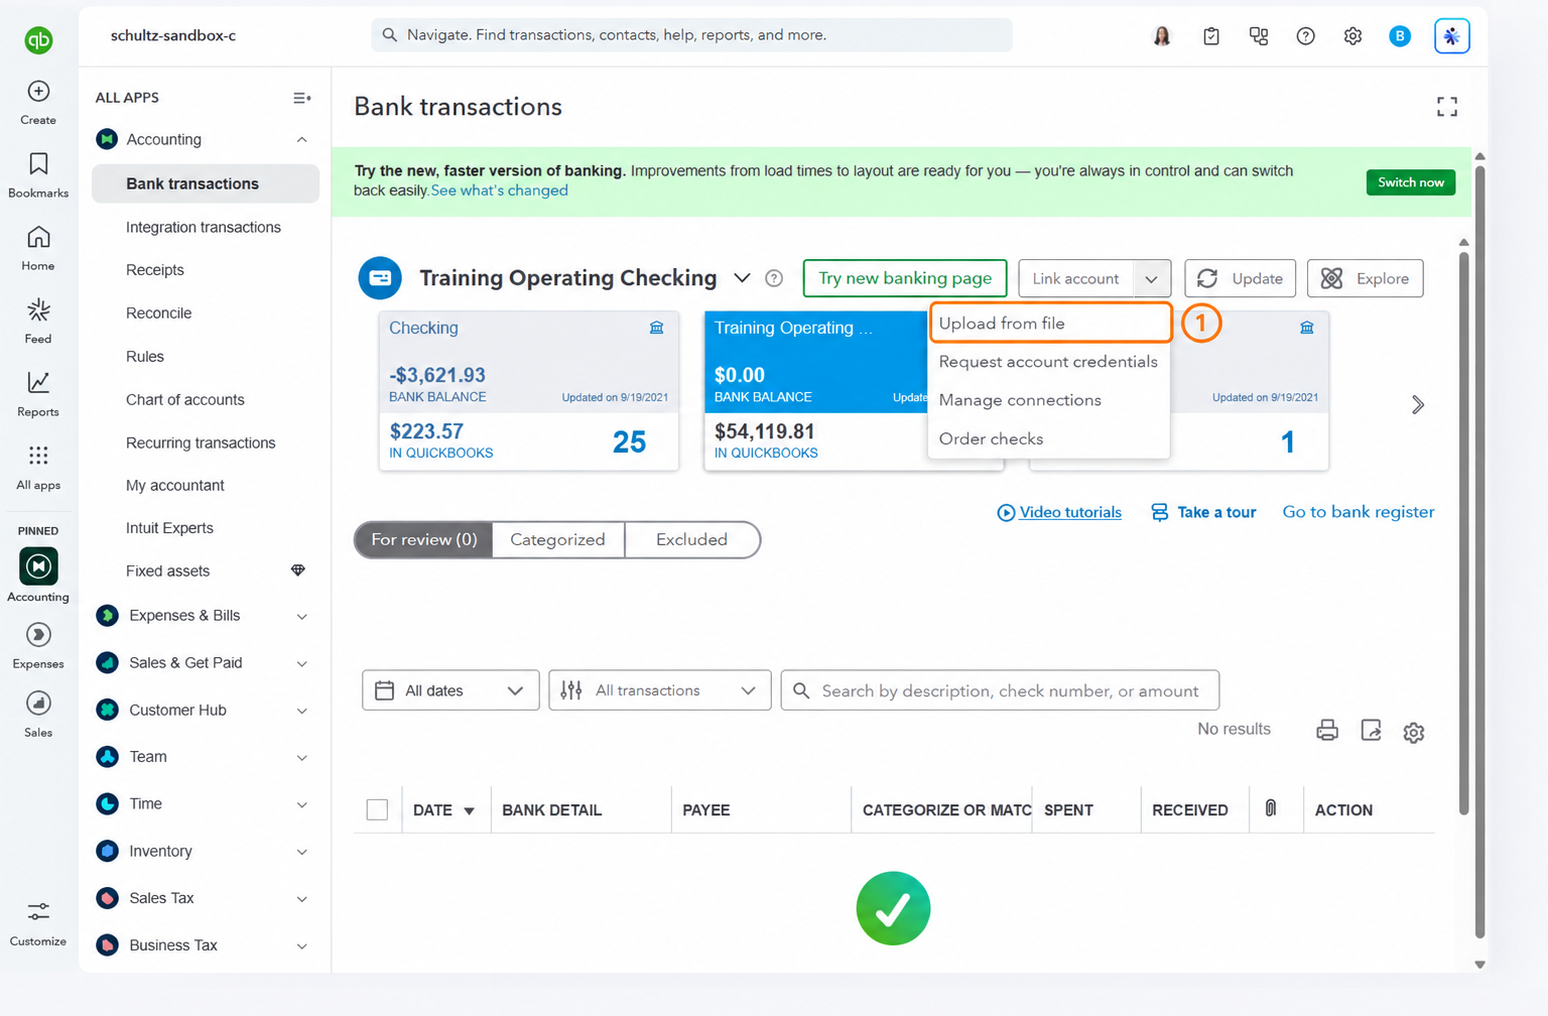Open Reconcile in the Accounting menu
Viewport: 1548px width, 1016px height.
[x=158, y=313]
